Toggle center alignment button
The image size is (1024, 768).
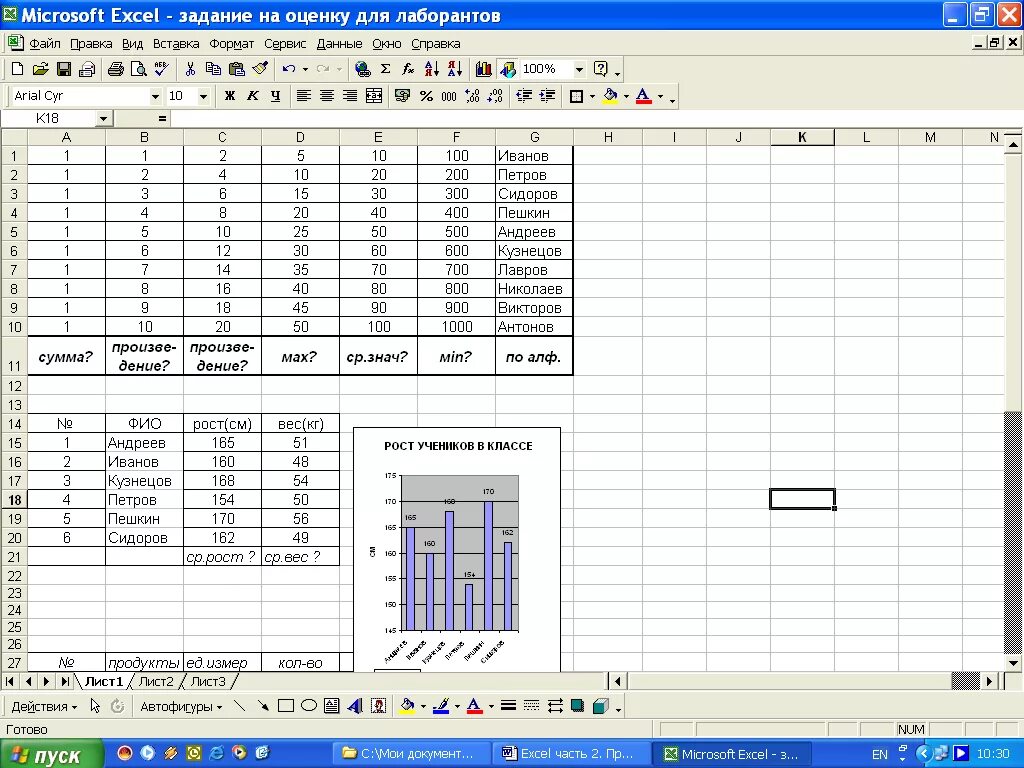coord(327,96)
